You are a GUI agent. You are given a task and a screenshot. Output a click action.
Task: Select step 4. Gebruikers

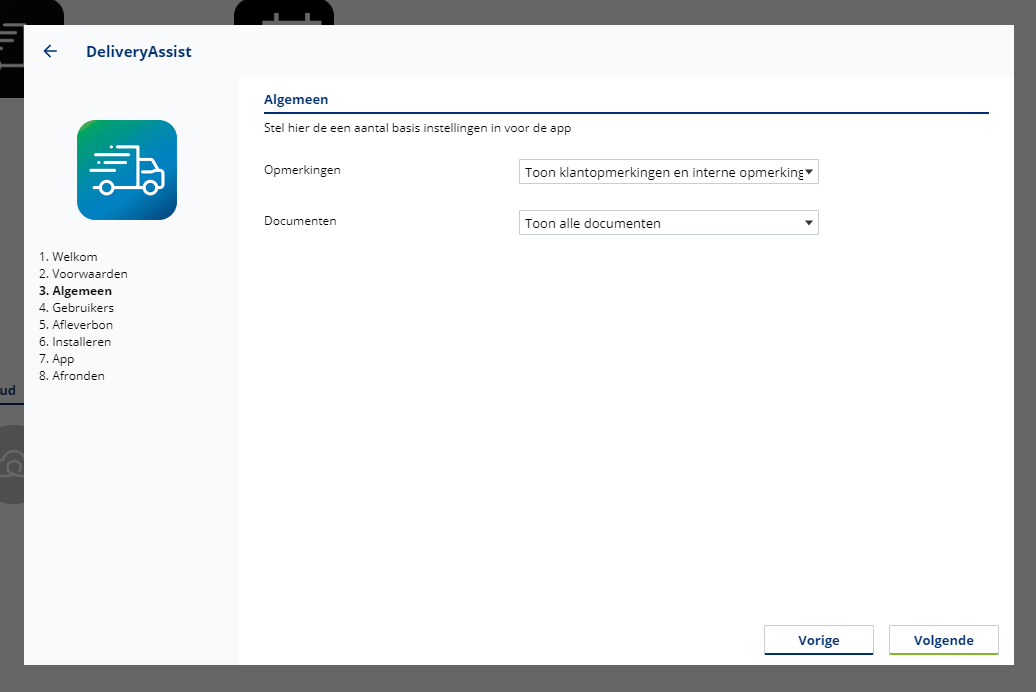point(77,308)
